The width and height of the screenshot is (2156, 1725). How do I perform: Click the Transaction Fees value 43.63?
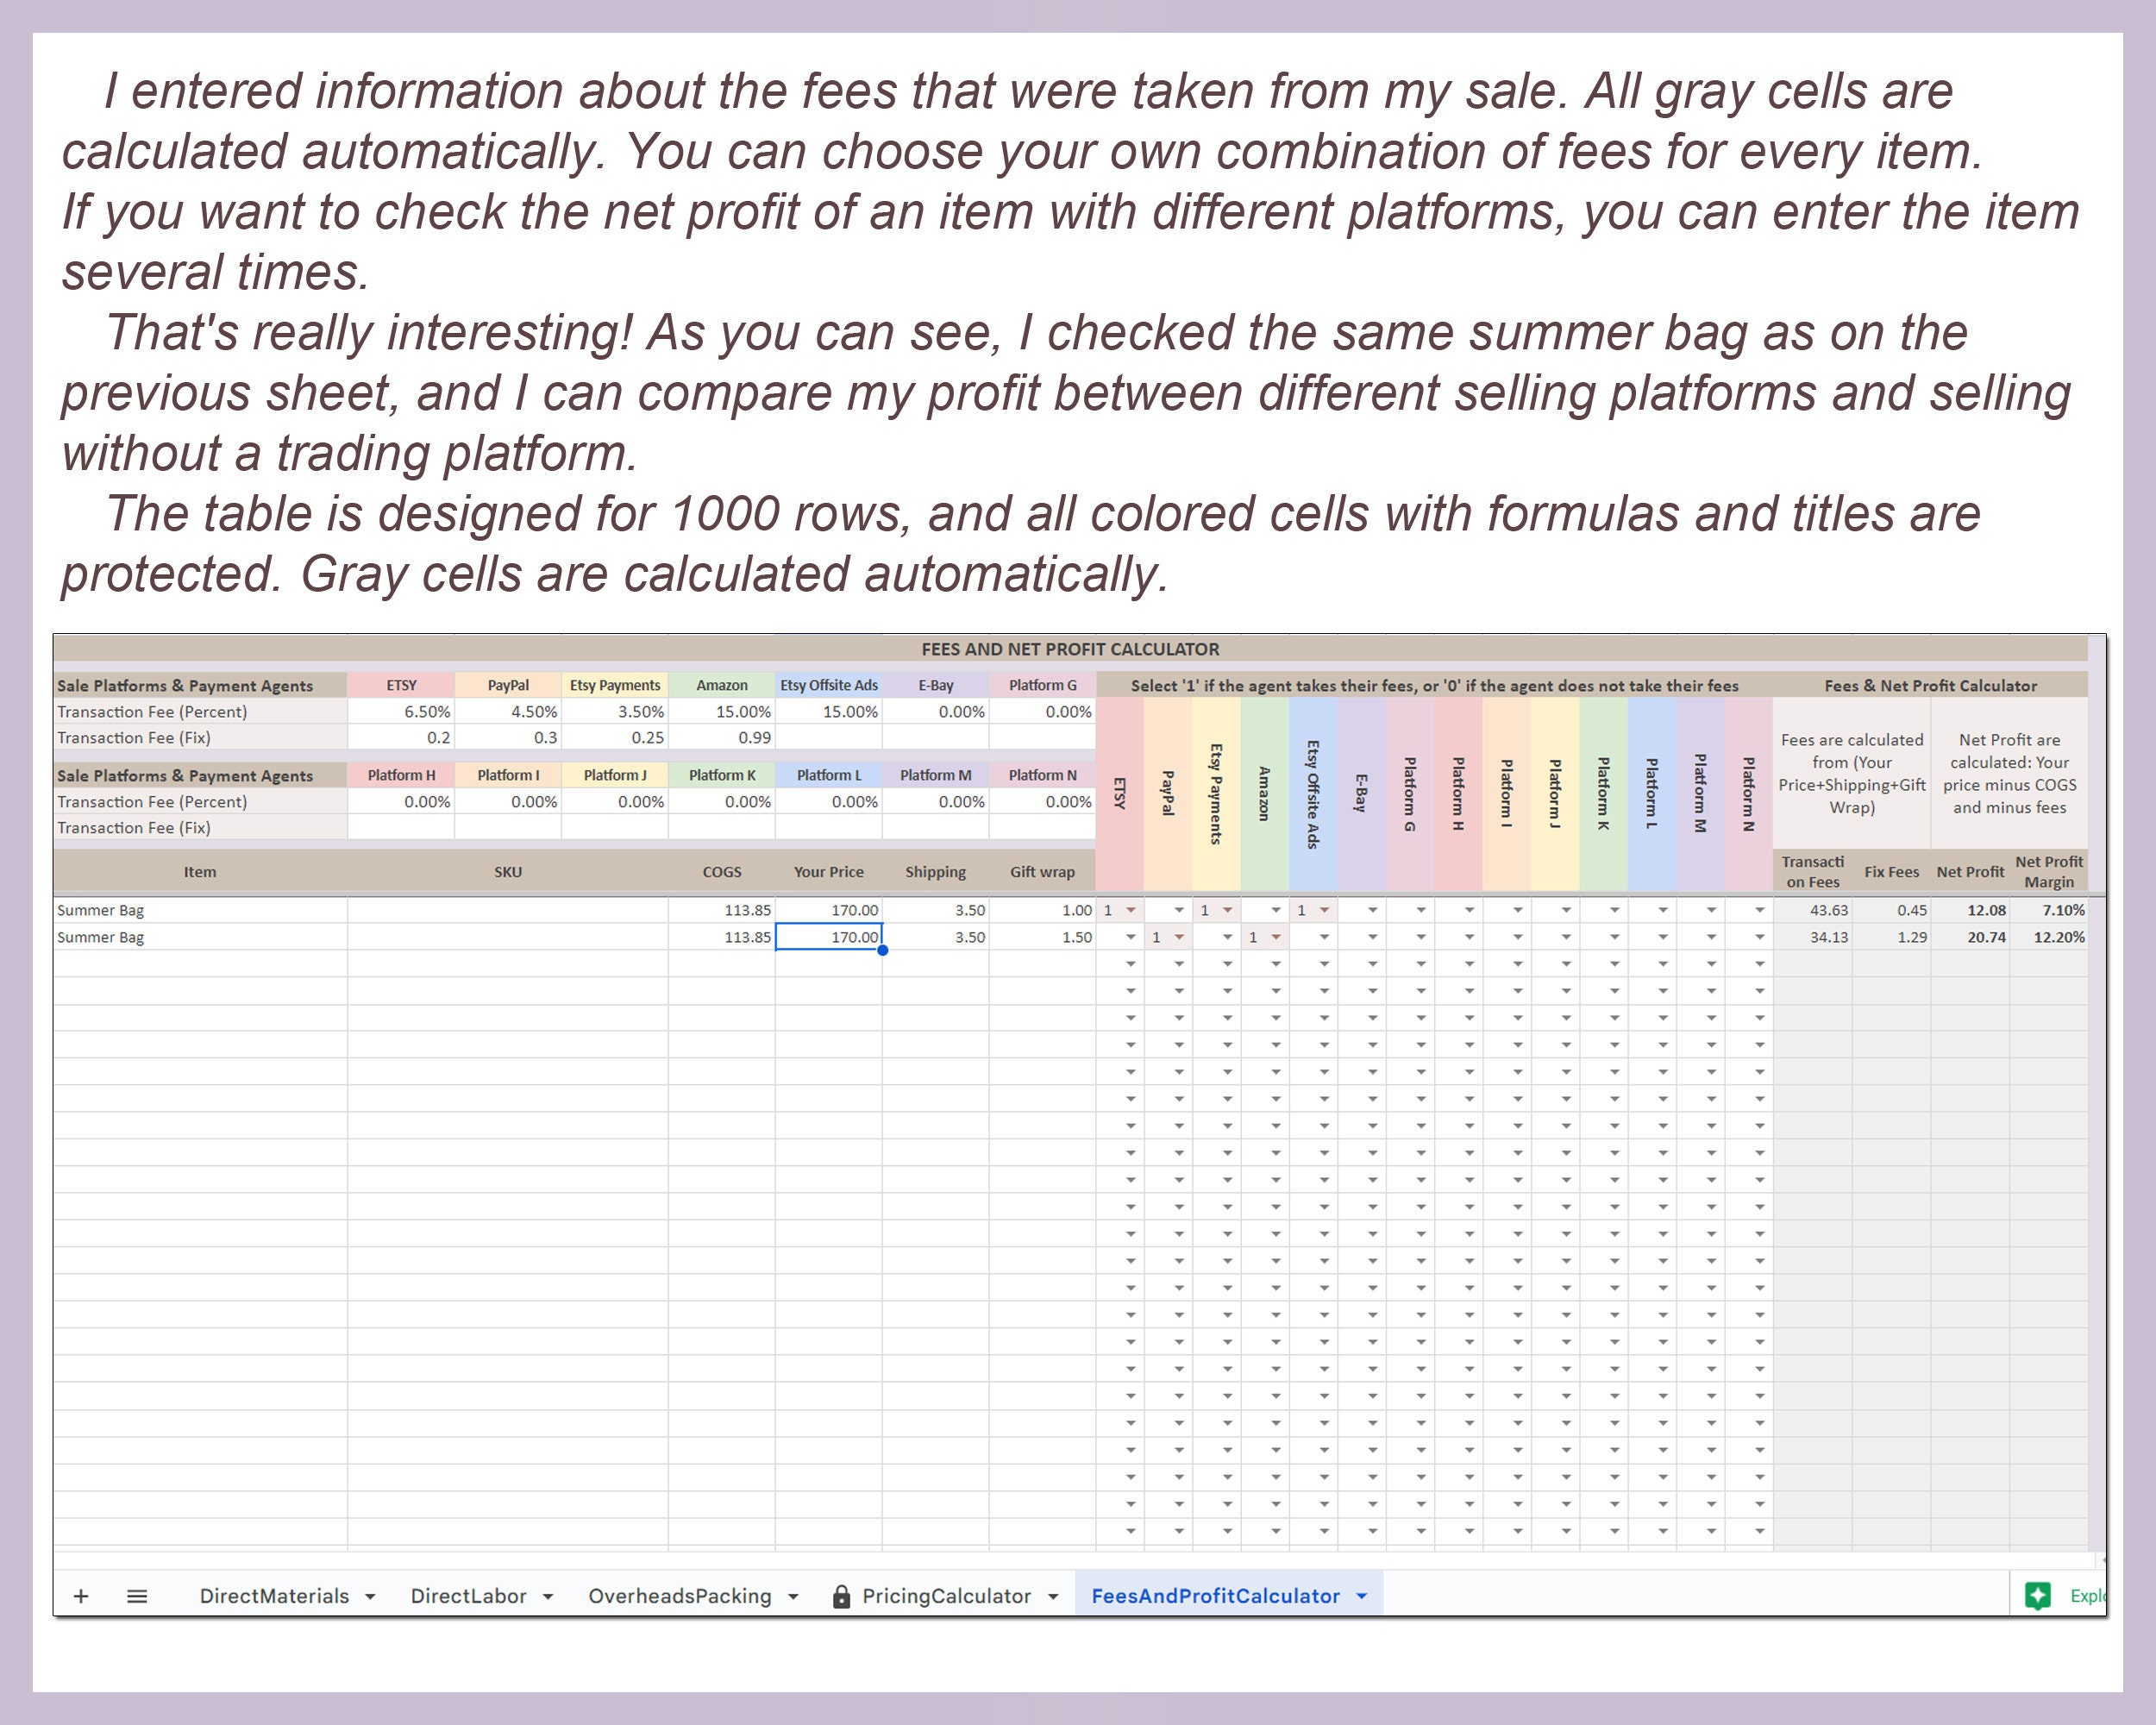pos(1812,910)
